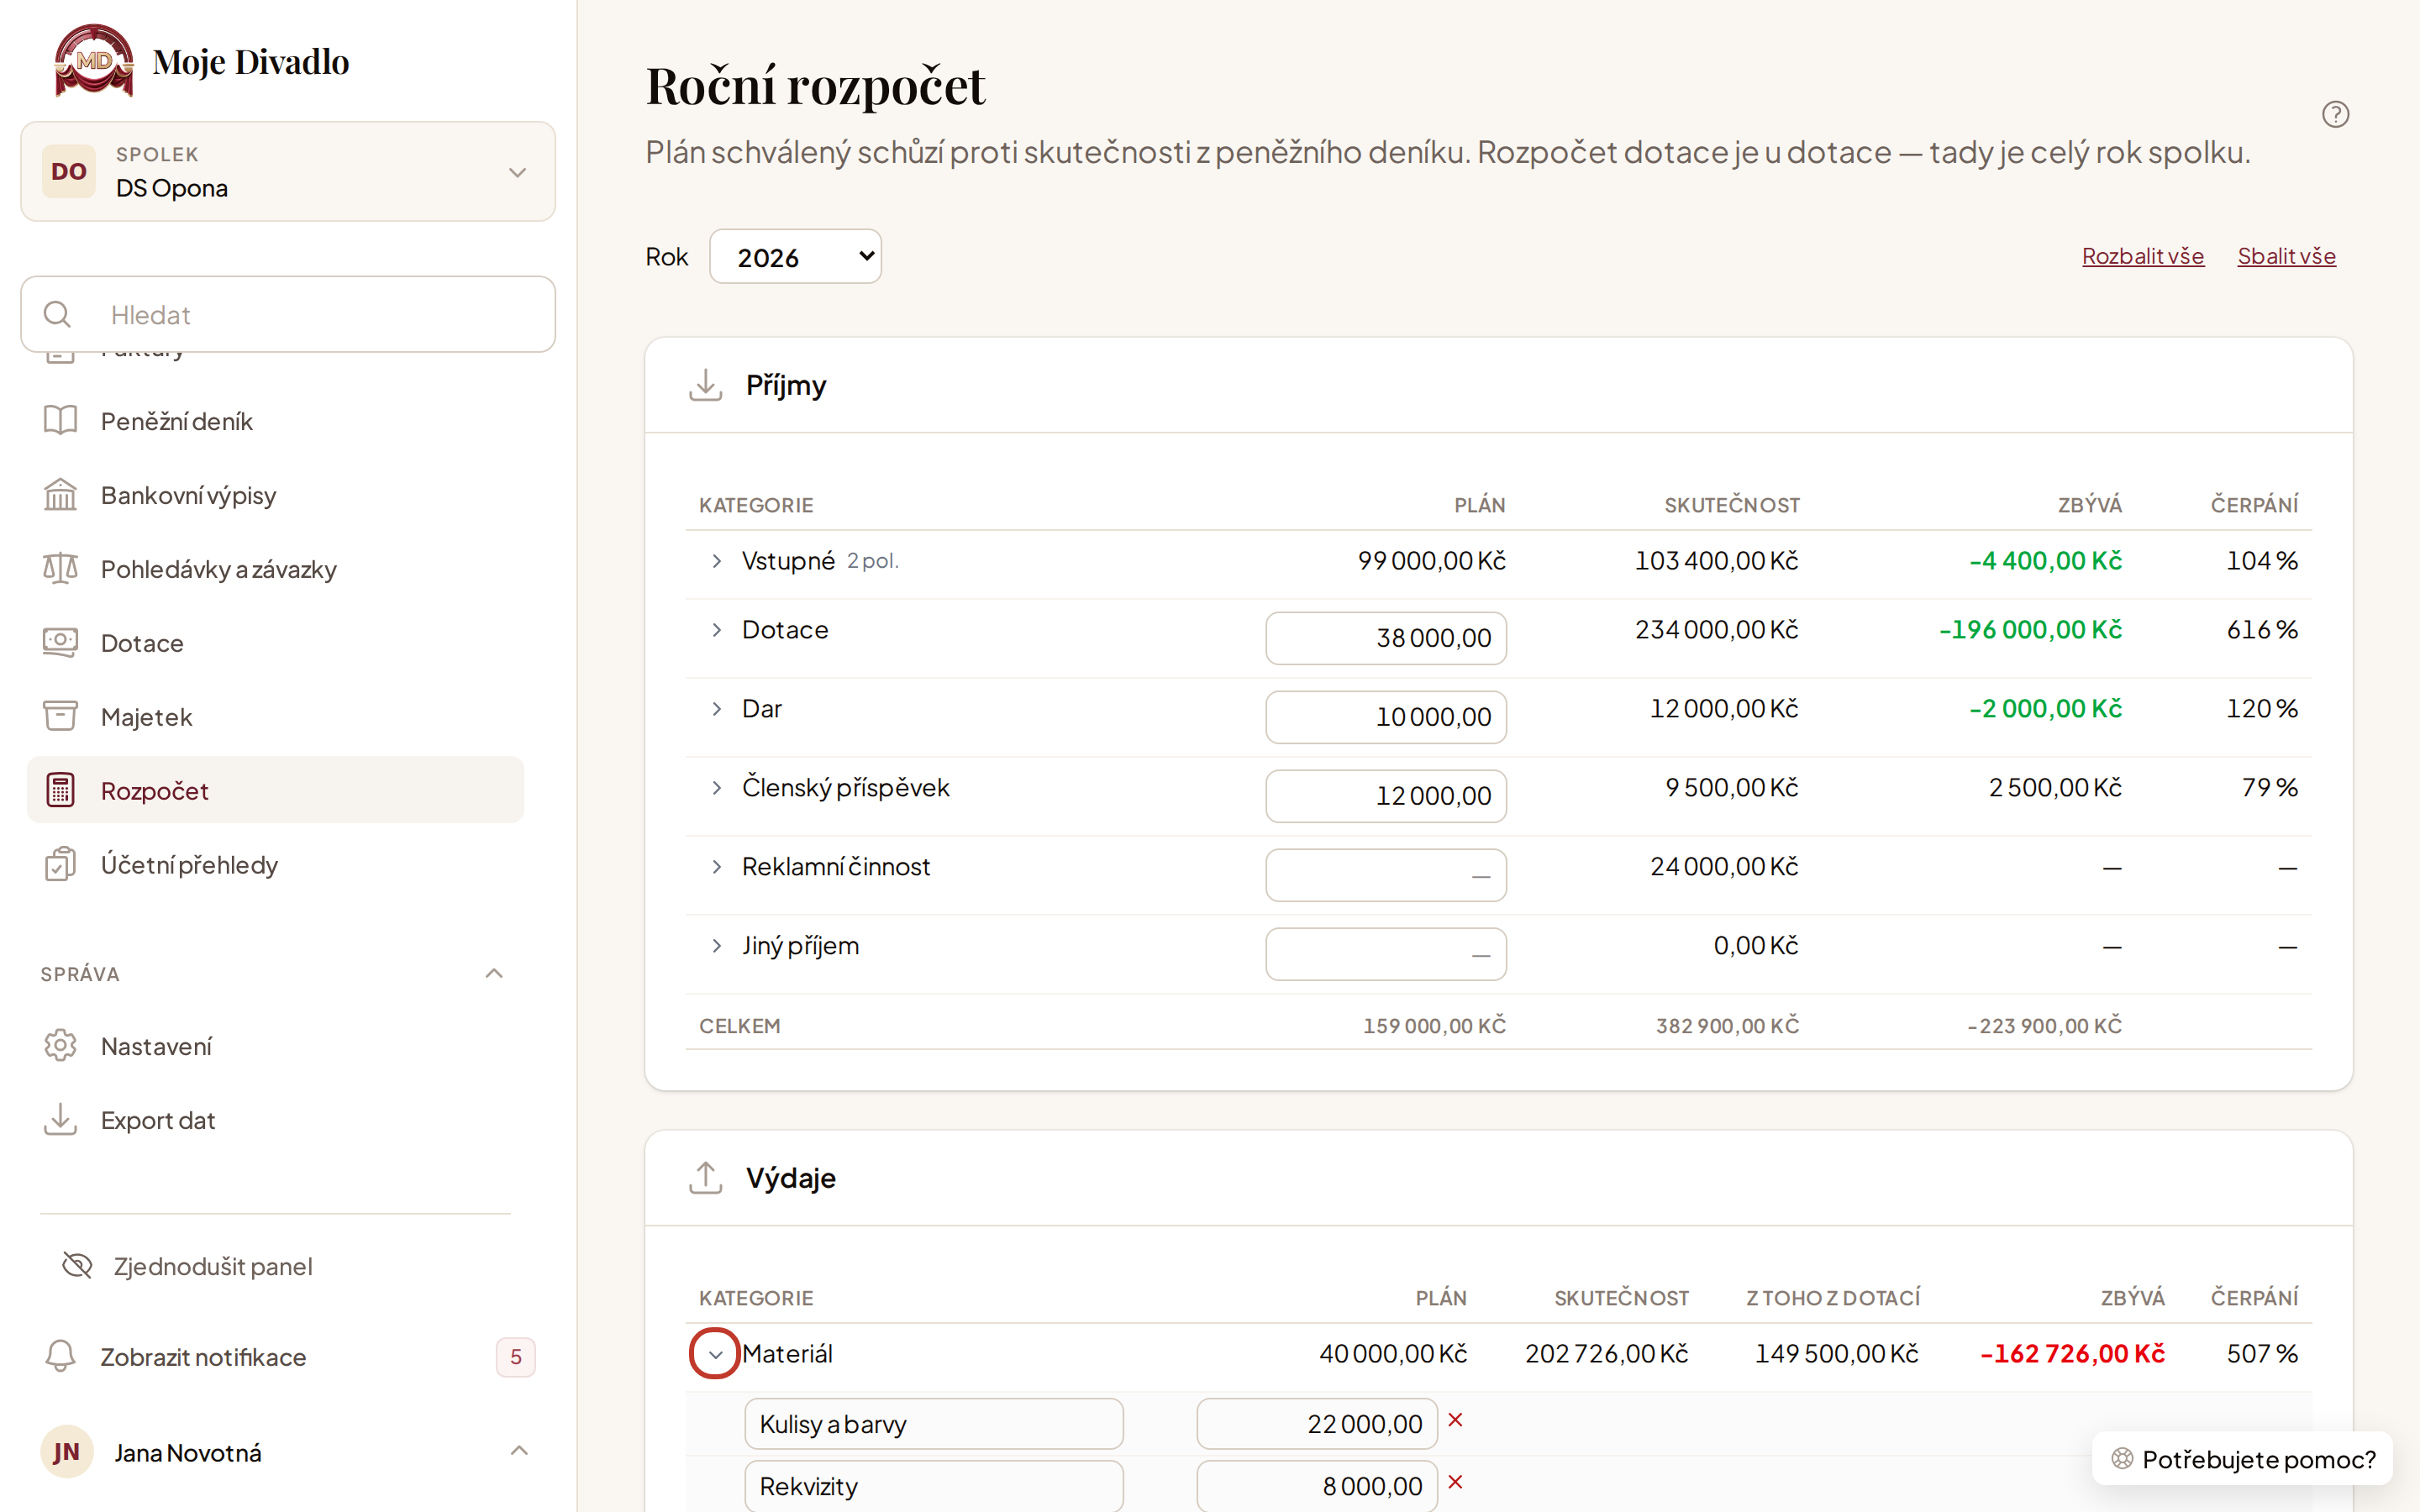Viewport: 2420px width, 1512px height.
Task: Expand the Reklamní činnost row
Action: (716, 867)
